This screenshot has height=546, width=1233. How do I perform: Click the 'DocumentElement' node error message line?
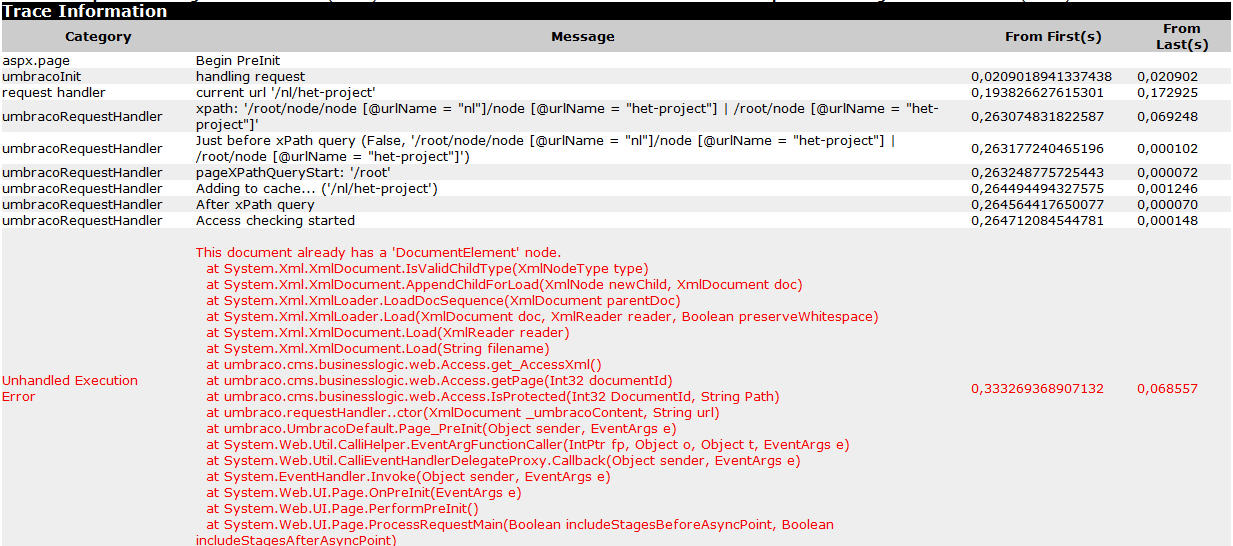click(x=378, y=252)
